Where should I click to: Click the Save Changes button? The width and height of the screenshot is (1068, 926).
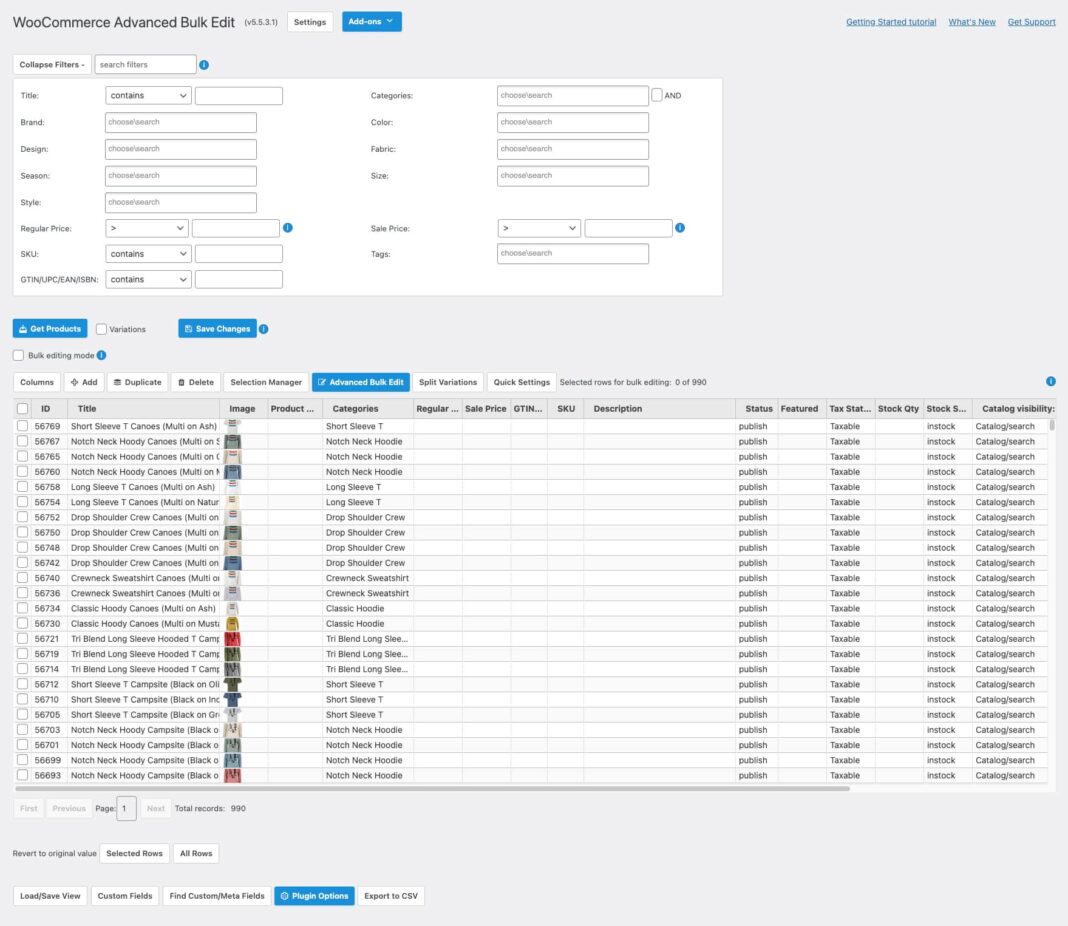click(217, 329)
